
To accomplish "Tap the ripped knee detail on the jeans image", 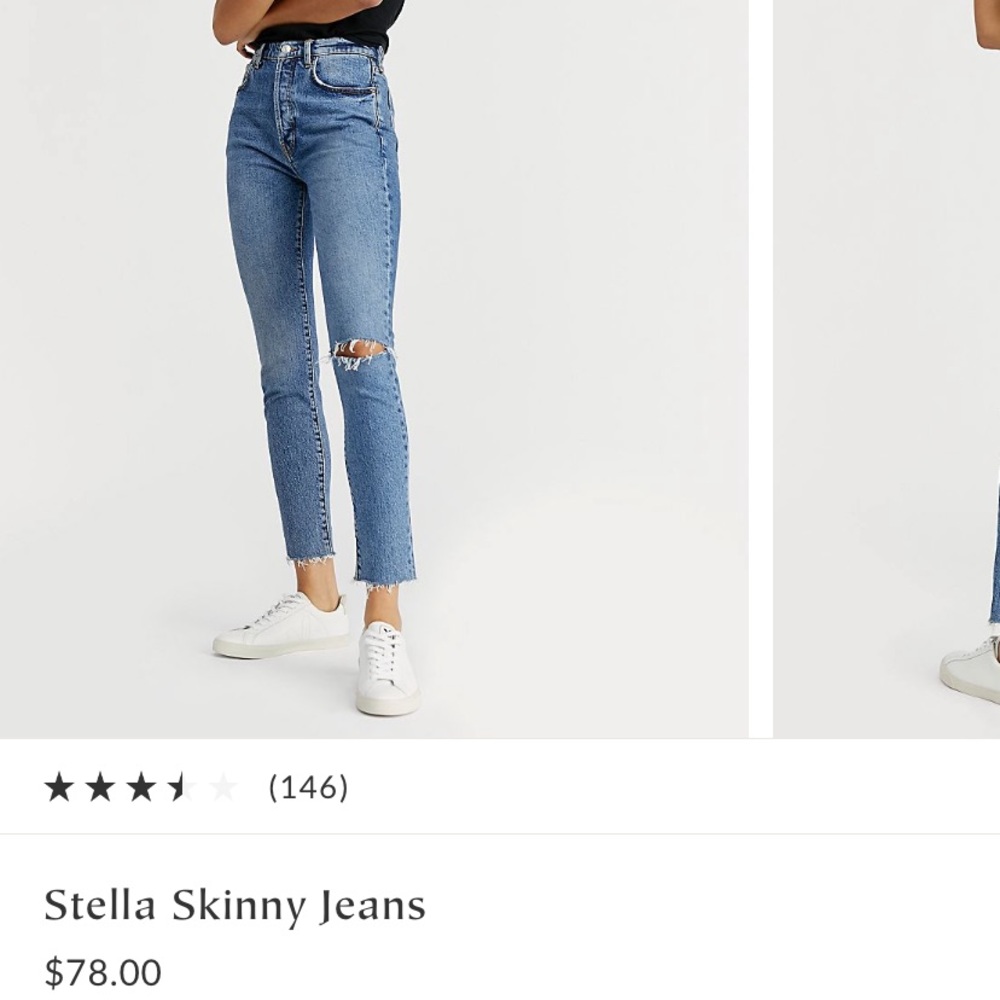I will (x=360, y=350).
